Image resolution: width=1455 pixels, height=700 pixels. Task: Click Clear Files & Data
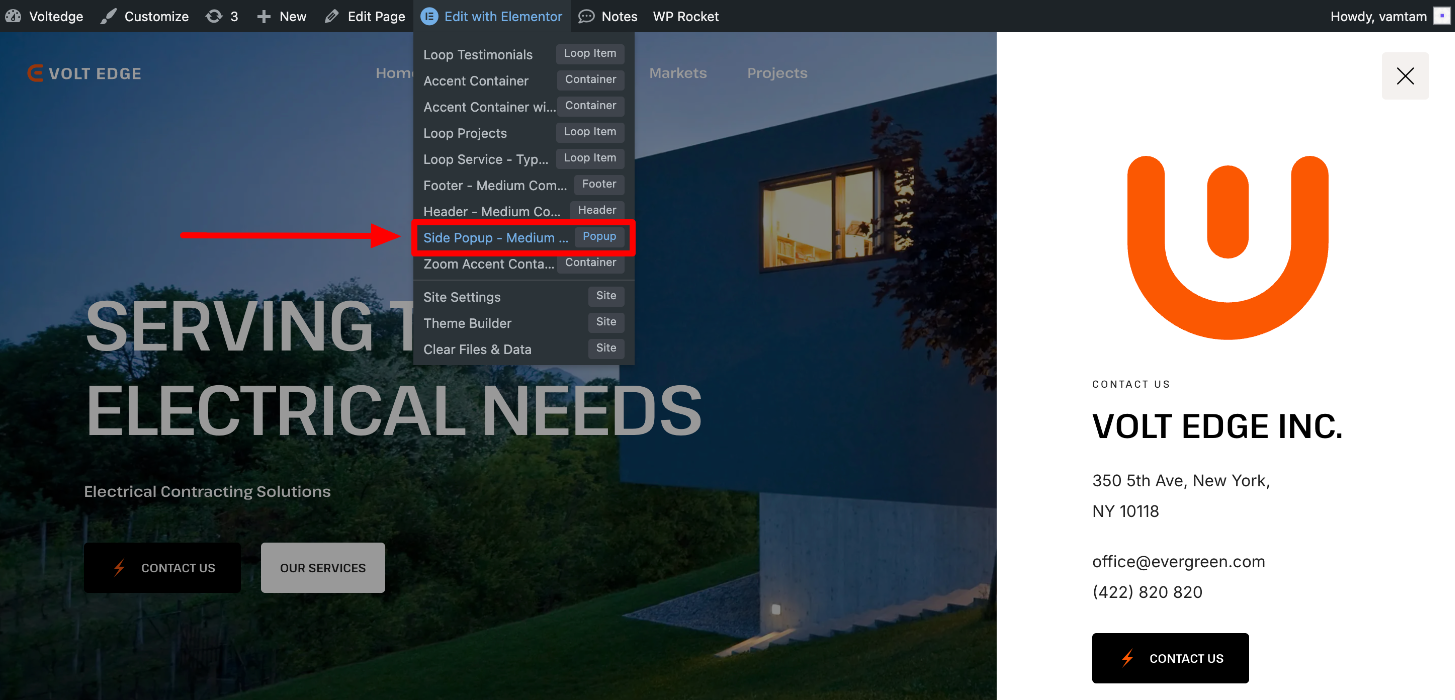523,348
